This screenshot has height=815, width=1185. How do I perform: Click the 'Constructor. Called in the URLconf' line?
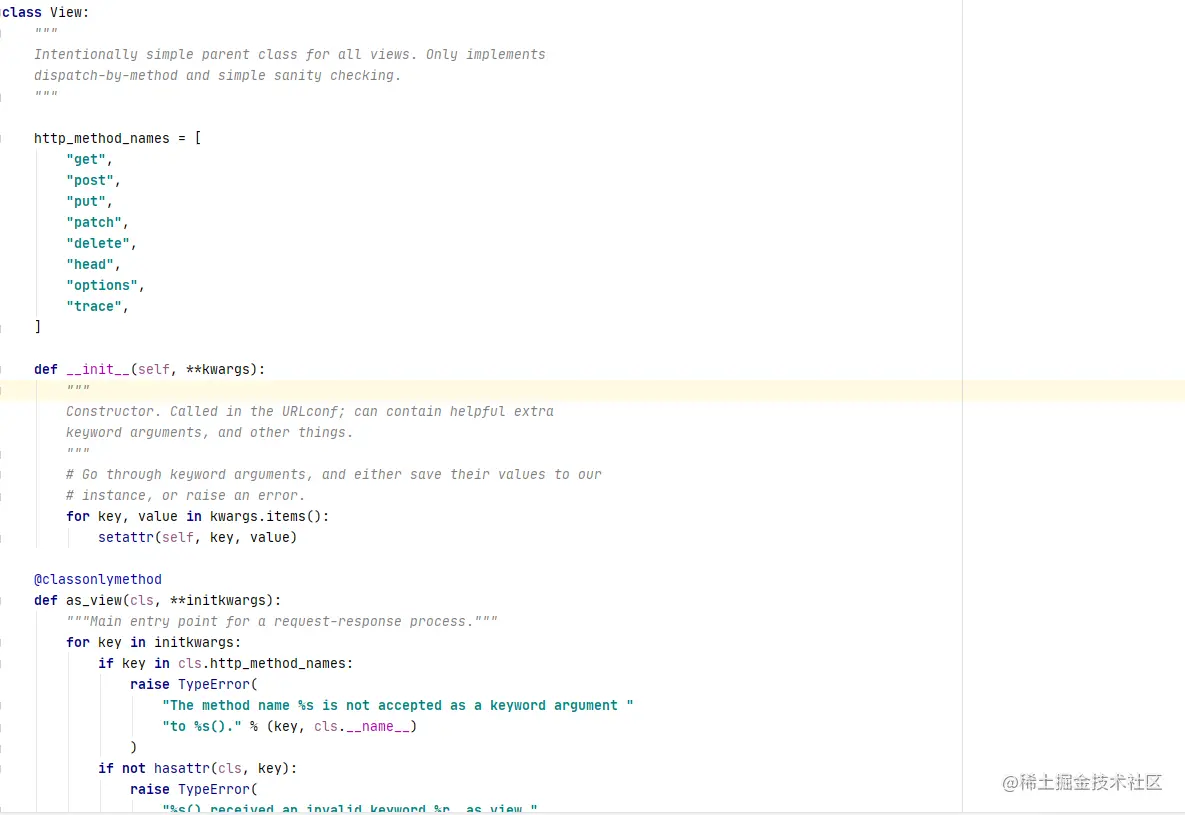coord(310,411)
